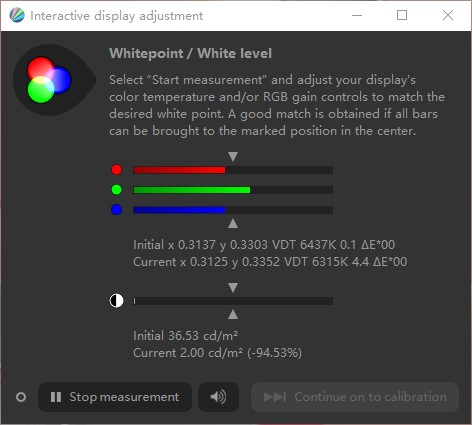Close the Interactive display adjustment window

(448, 15)
